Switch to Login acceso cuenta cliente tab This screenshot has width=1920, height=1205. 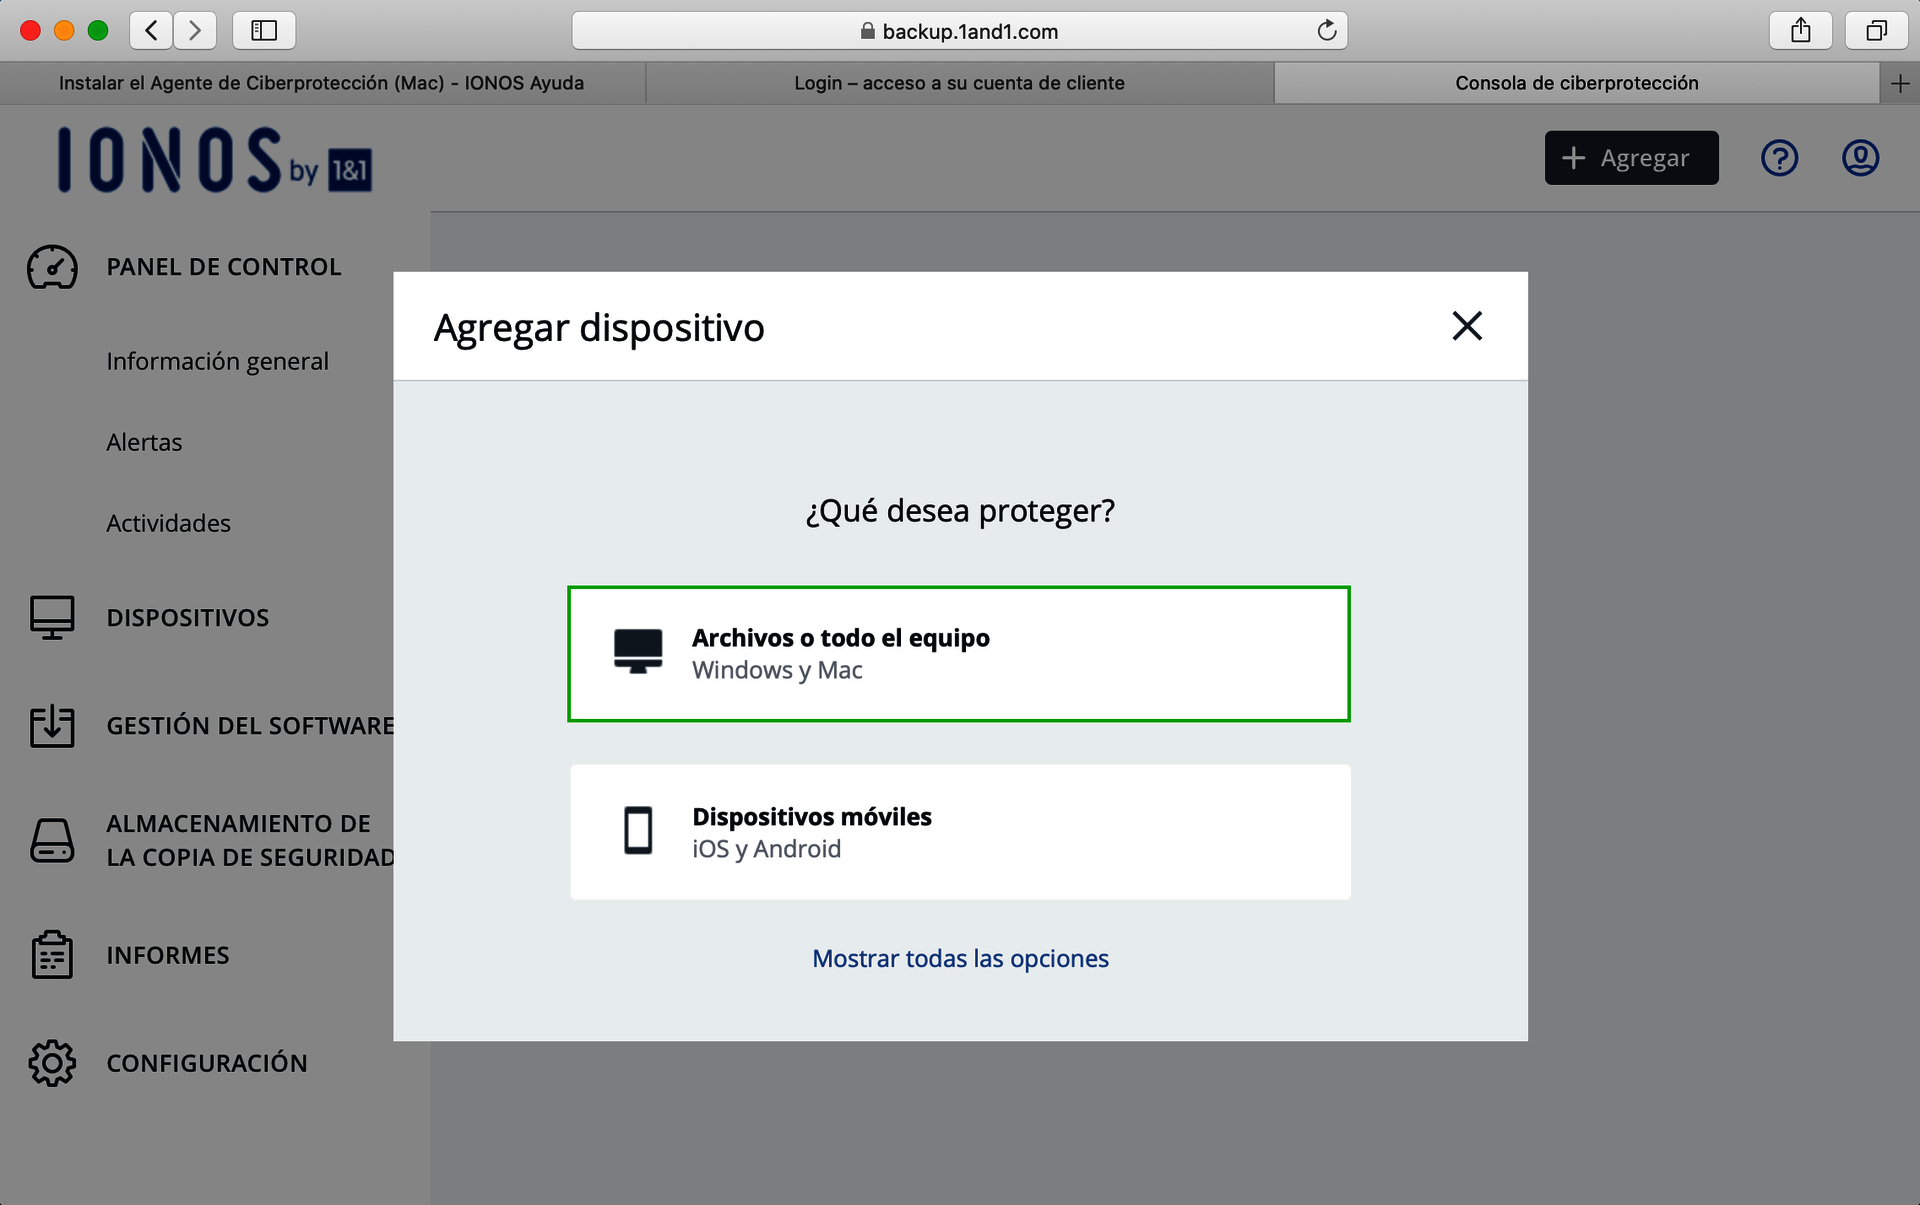tap(959, 83)
